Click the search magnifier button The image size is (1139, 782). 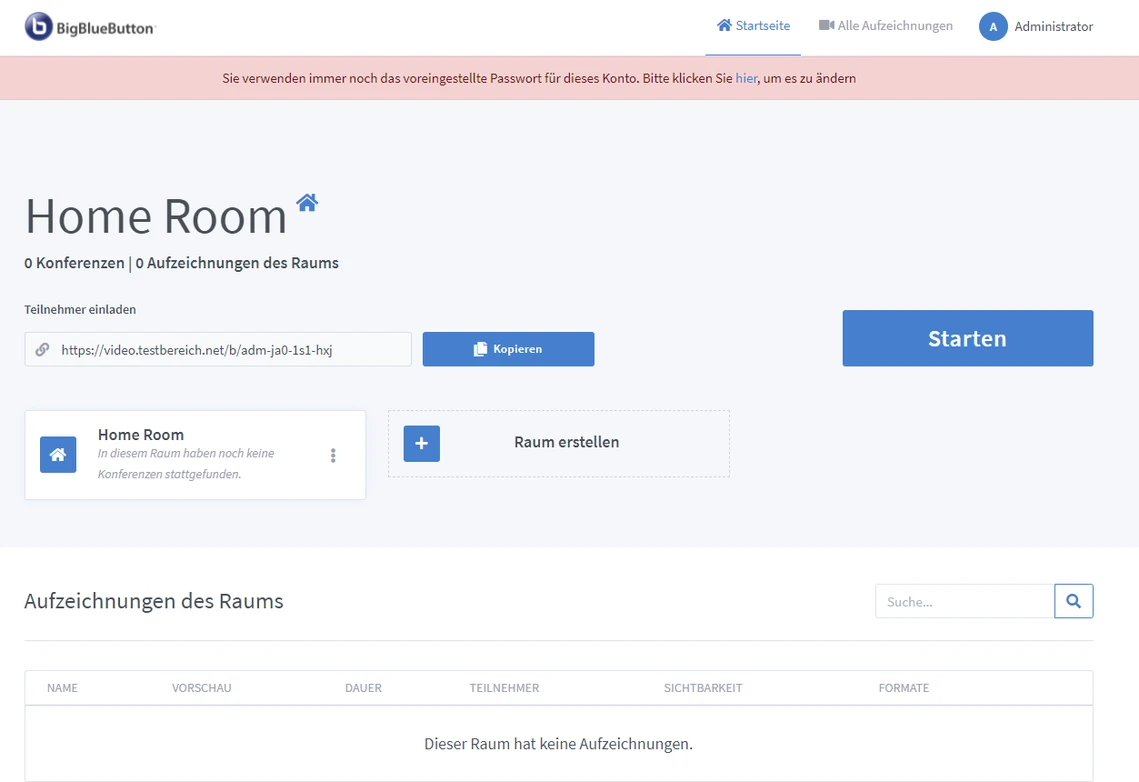tap(1073, 601)
